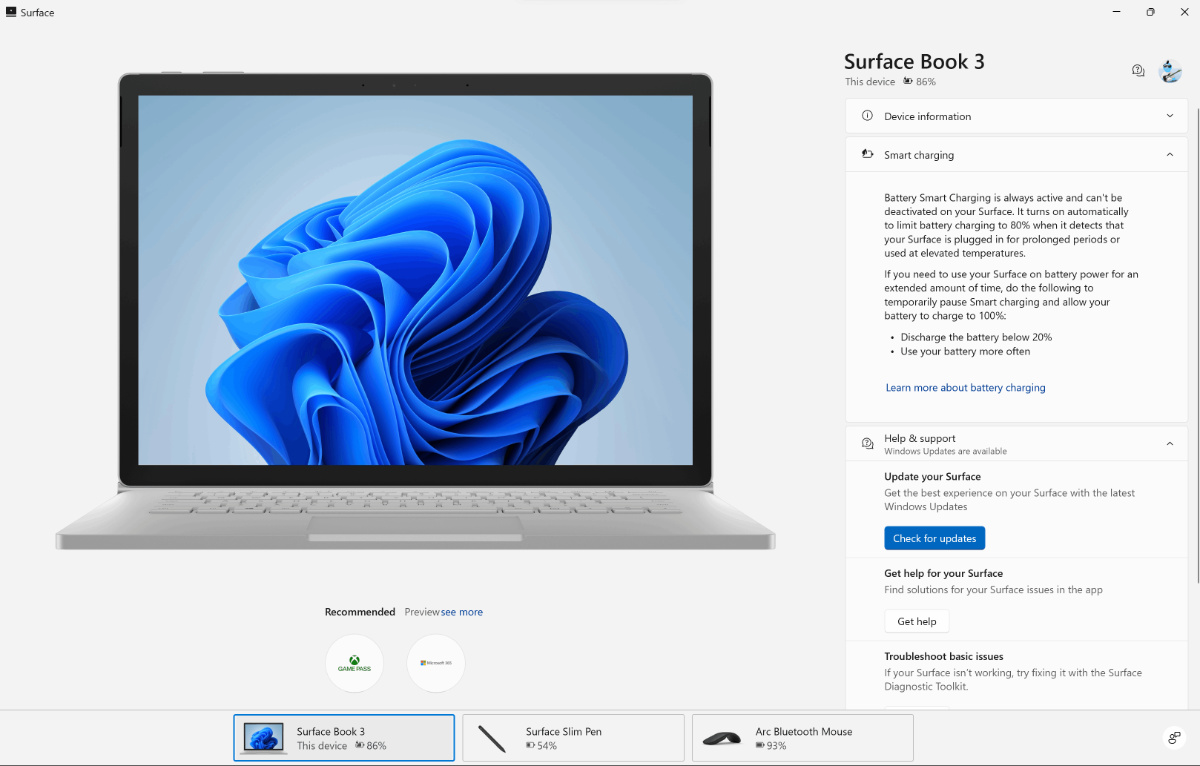Open Learn more about battery charging link
Viewport: 1200px width, 766px height.
tap(966, 388)
